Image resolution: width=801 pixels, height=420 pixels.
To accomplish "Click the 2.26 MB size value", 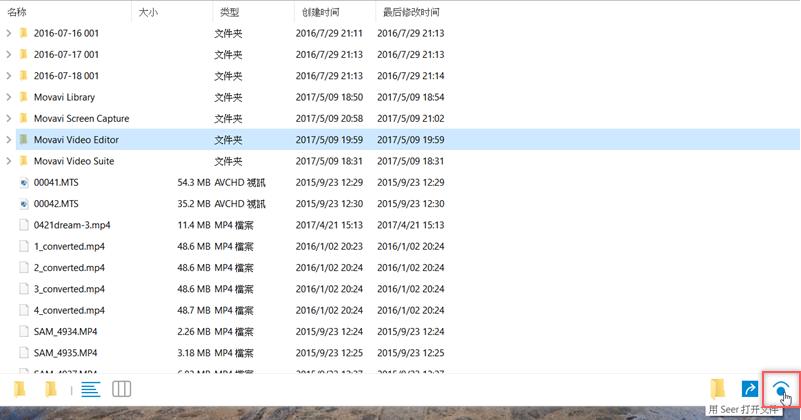I will pos(194,332).
